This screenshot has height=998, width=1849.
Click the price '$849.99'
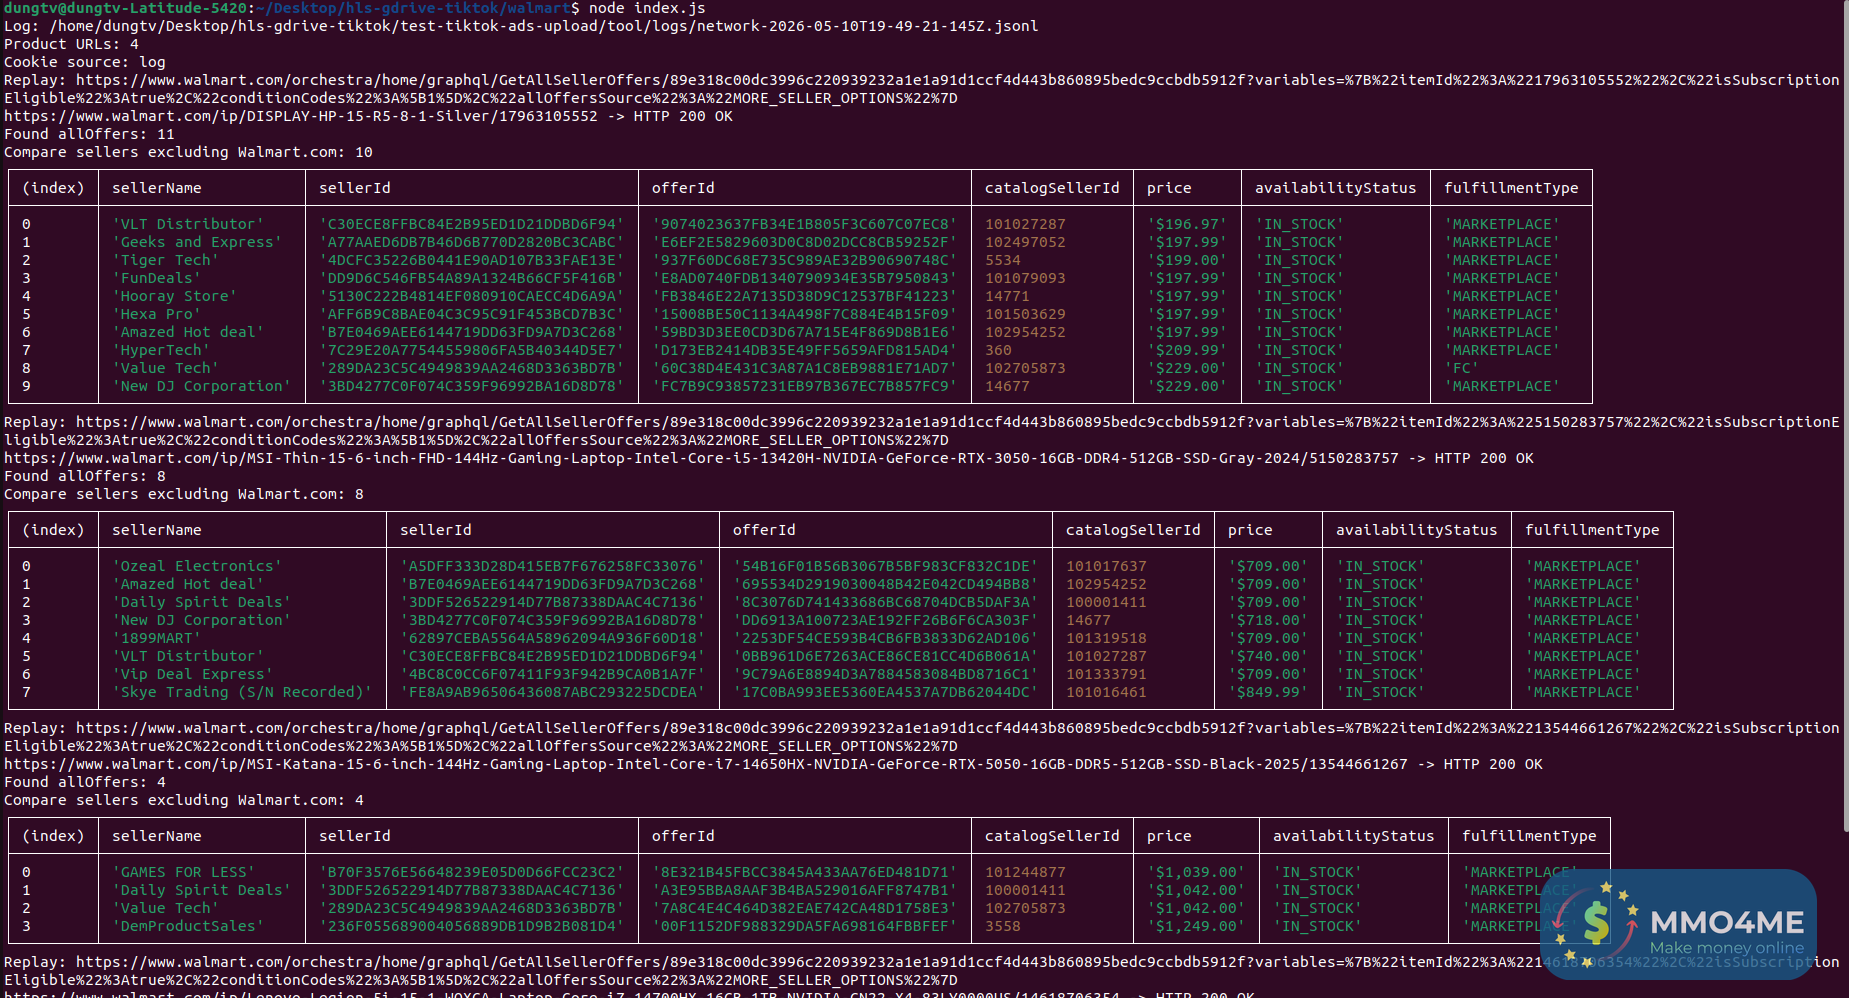tap(1268, 692)
